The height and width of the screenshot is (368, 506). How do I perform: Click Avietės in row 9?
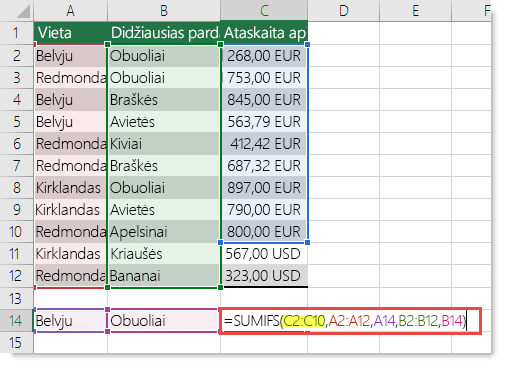(x=164, y=210)
